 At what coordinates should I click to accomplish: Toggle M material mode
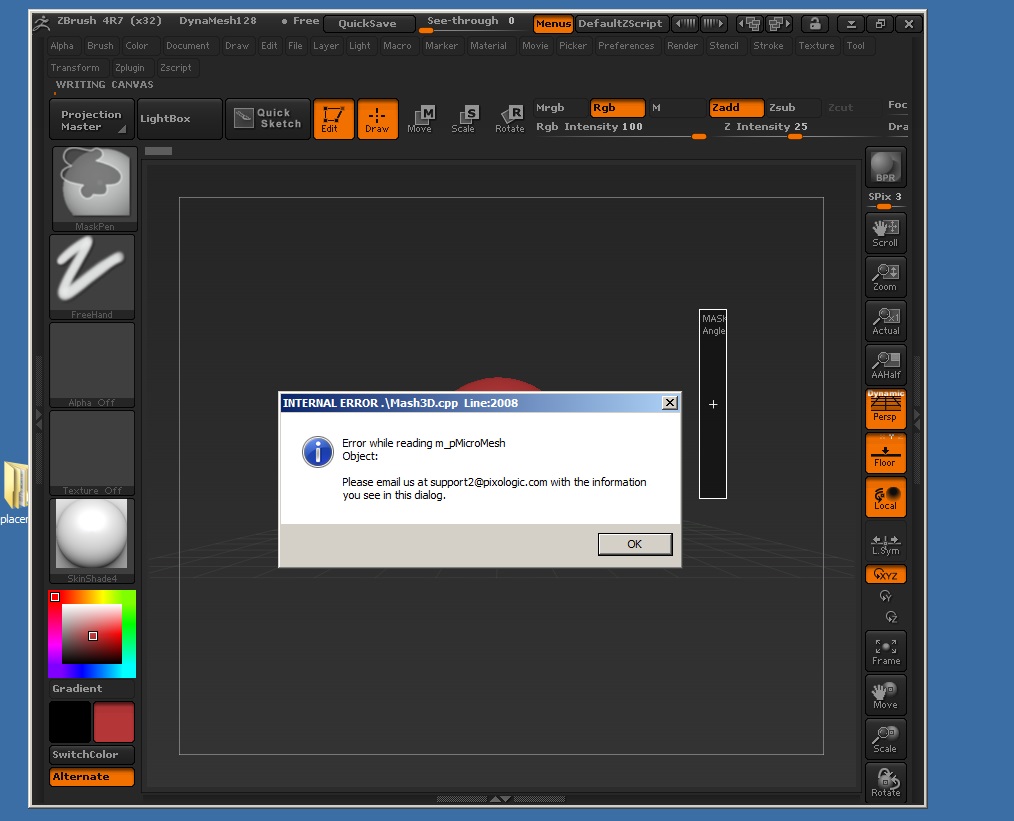click(x=676, y=107)
